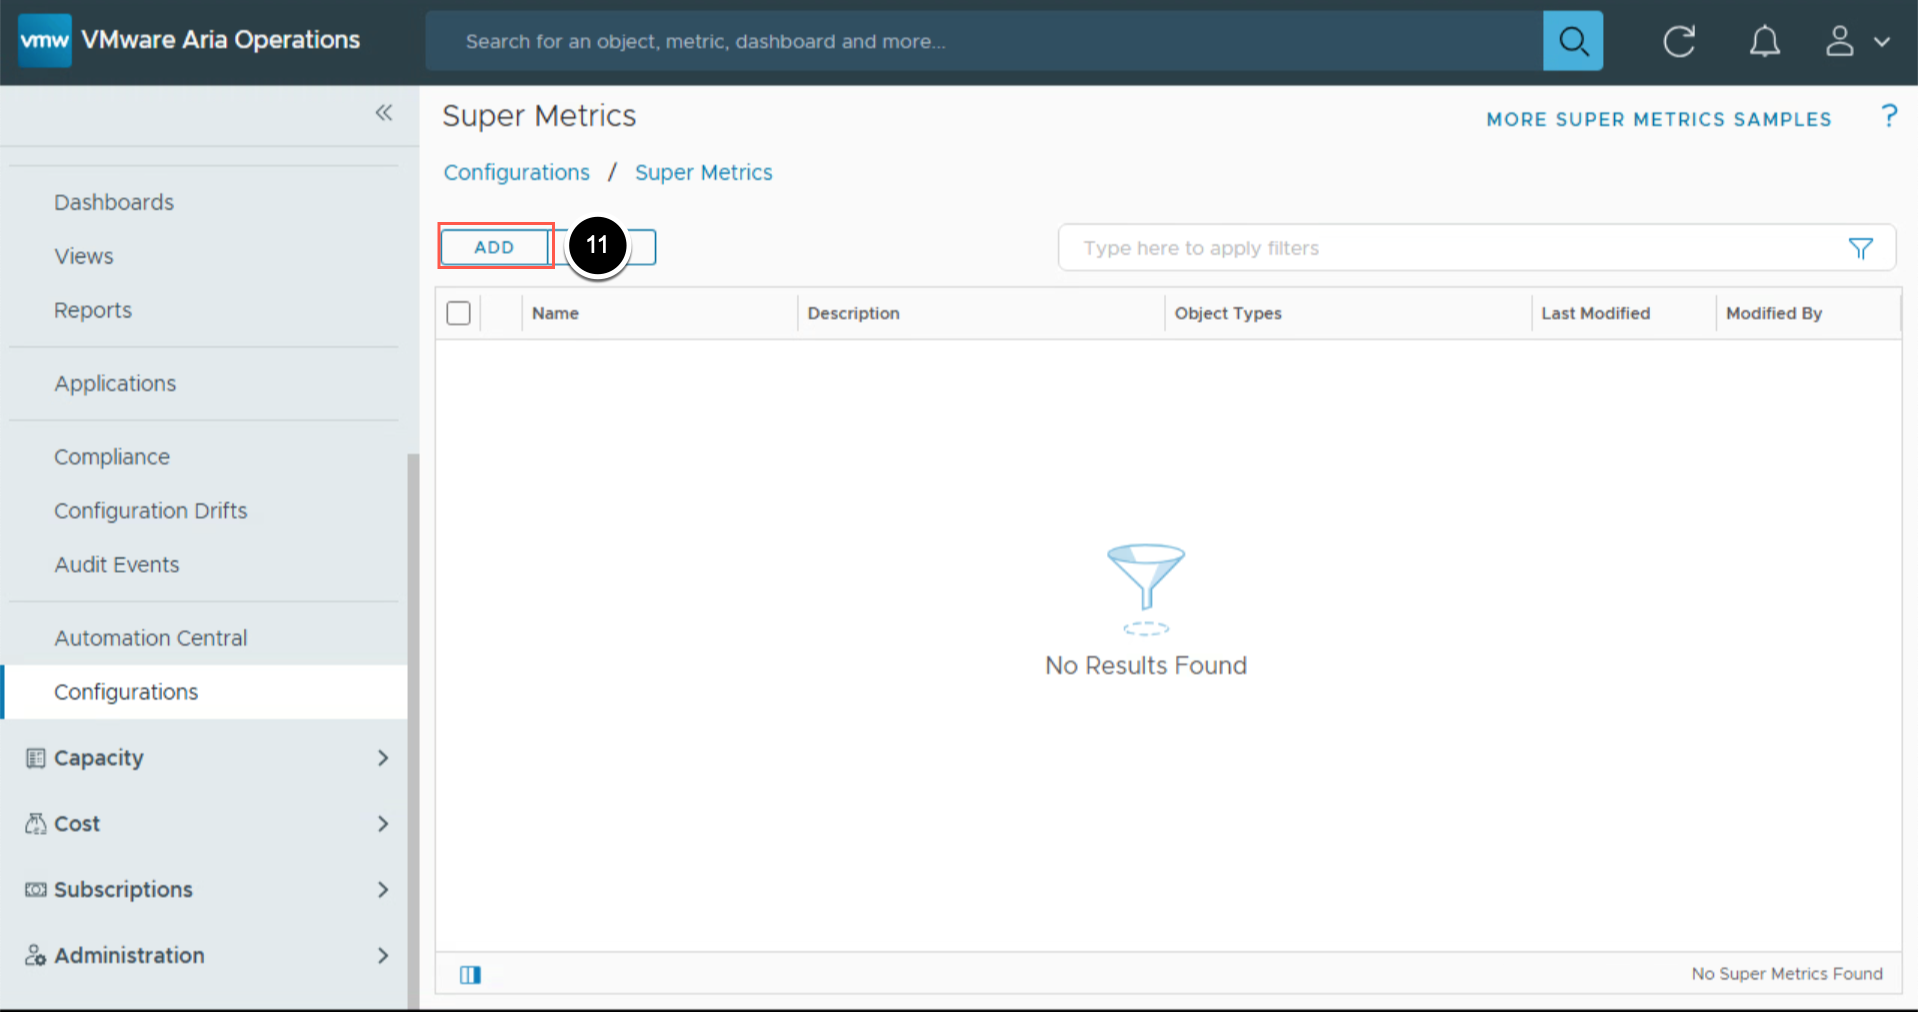1918x1012 pixels.
Task: Click the Super Metrics breadcrumb link
Action: [x=704, y=172]
